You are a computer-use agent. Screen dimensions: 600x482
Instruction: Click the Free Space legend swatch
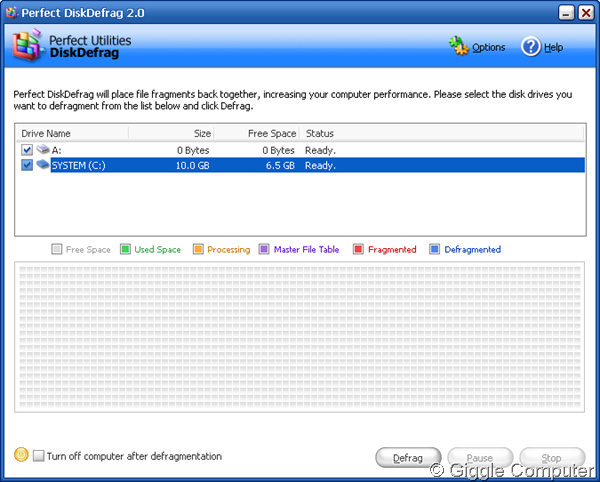click(57, 249)
